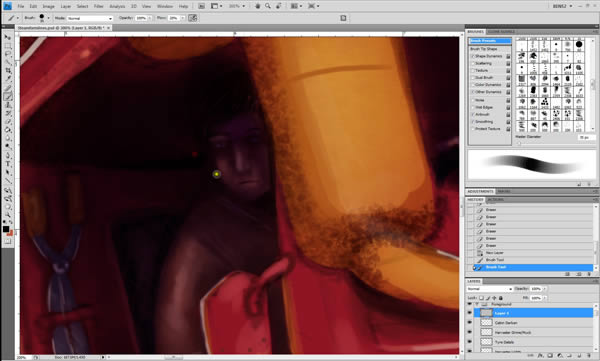The image size is (600, 361).
Task: Delete the current state in the History panel
Action: coord(589,274)
